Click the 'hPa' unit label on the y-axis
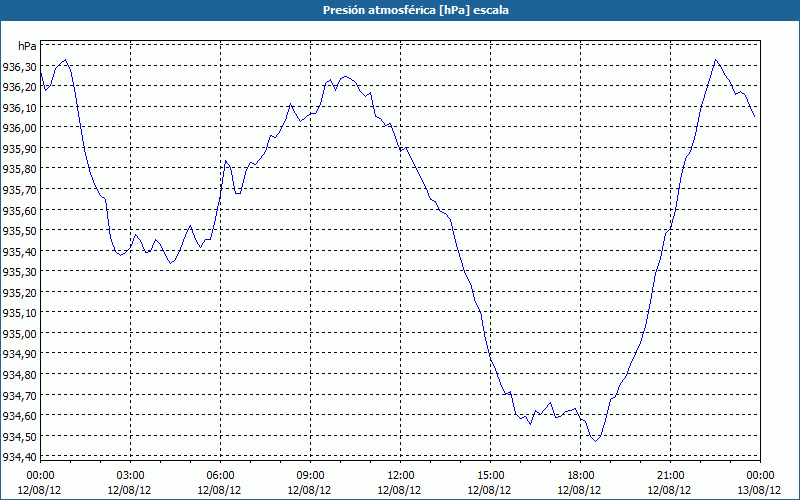This screenshot has width=800, height=500. [x=27, y=46]
